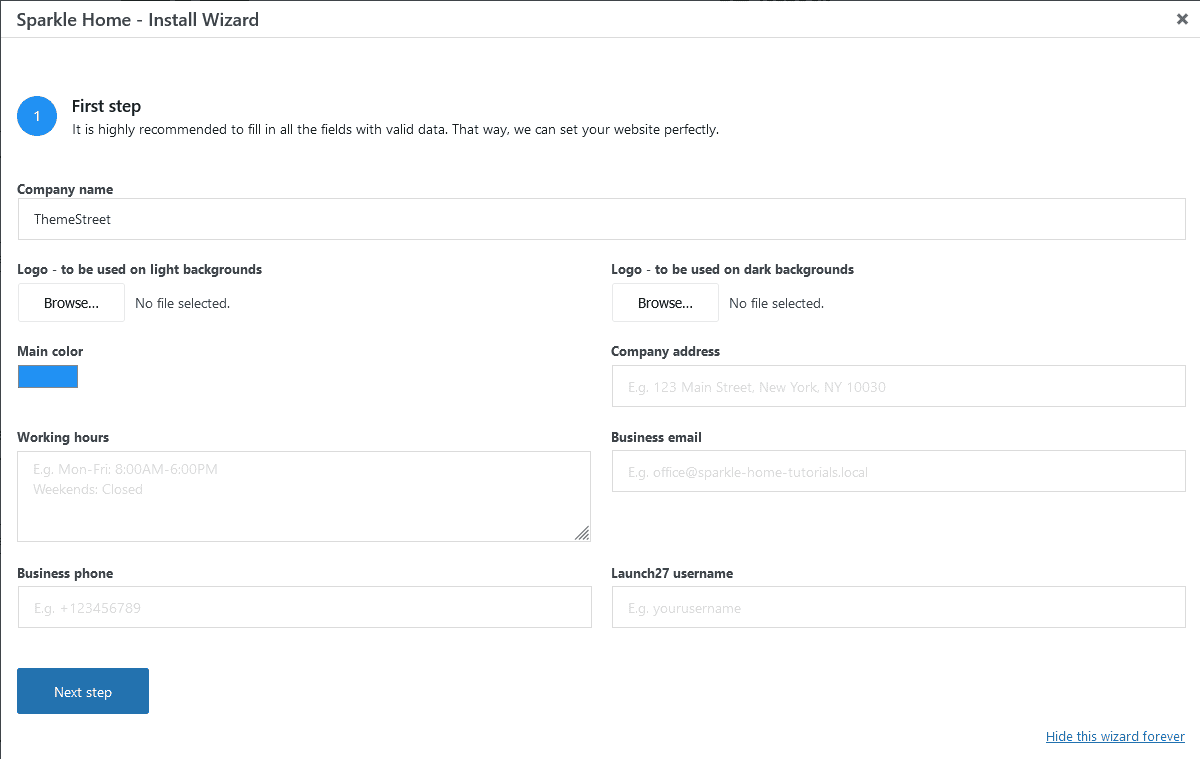Click the Next step button
1200x759 pixels.
82,691
